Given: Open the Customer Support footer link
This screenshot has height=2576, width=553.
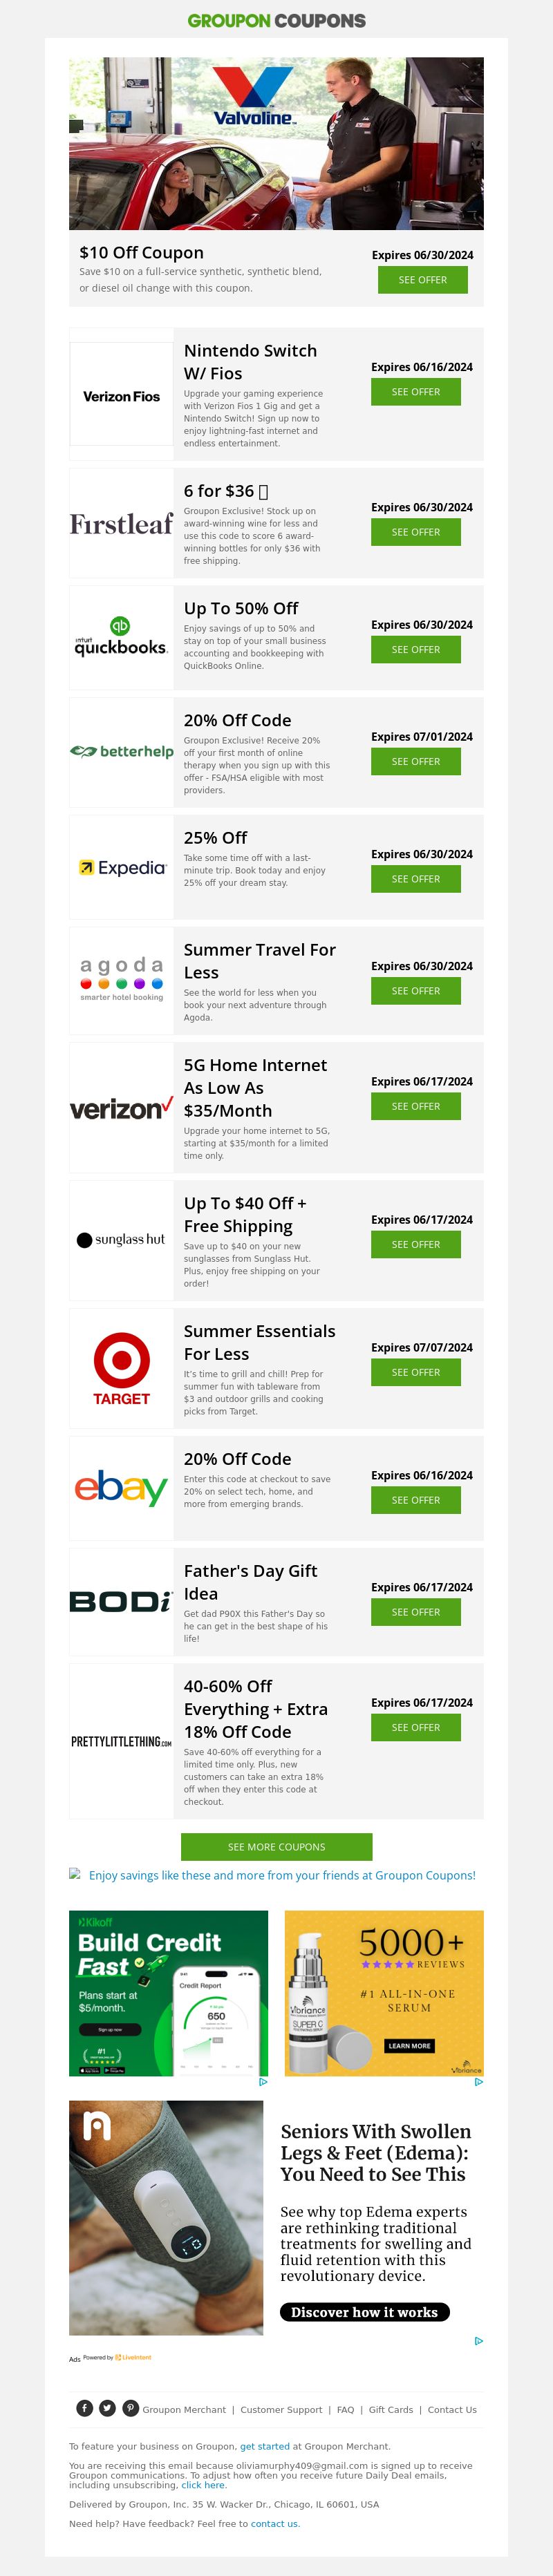Looking at the screenshot, I should (x=281, y=2410).
